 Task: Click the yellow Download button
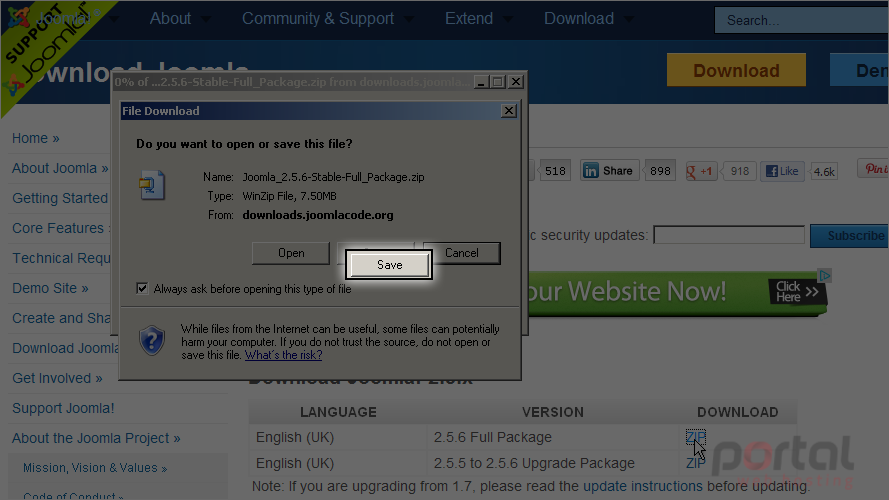click(x=736, y=70)
